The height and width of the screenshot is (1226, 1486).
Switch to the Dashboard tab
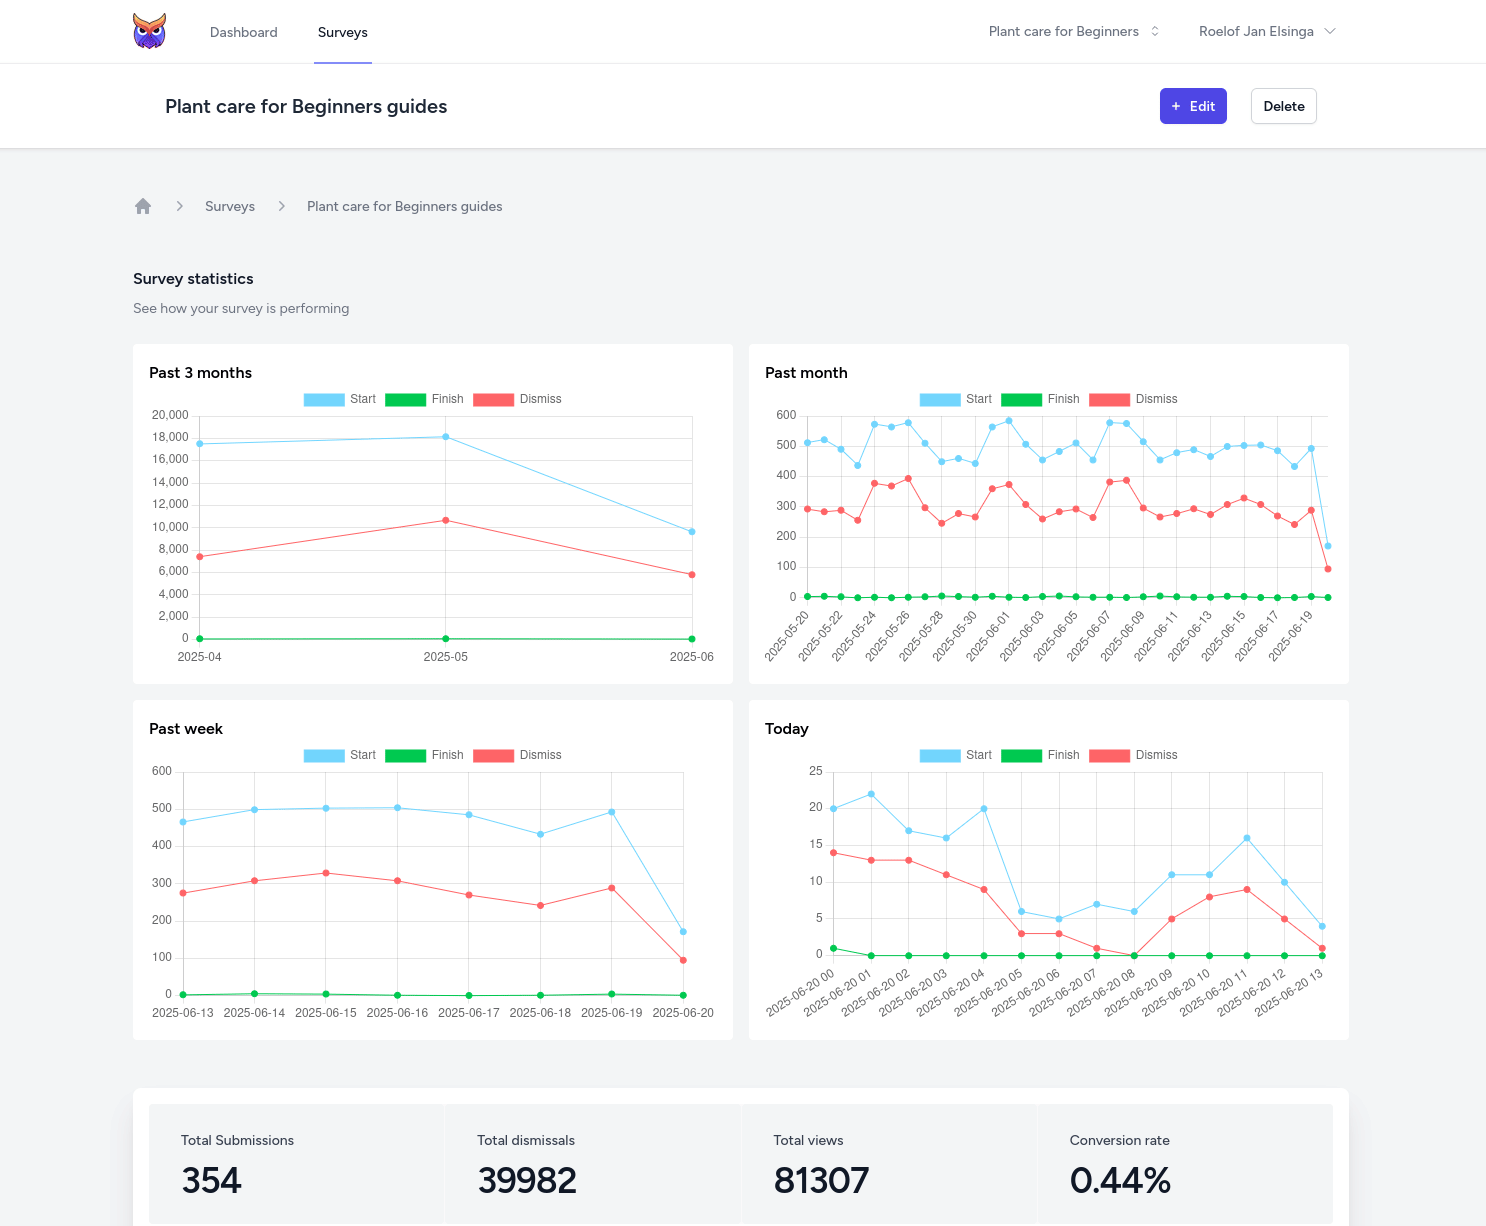tap(243, 32)
